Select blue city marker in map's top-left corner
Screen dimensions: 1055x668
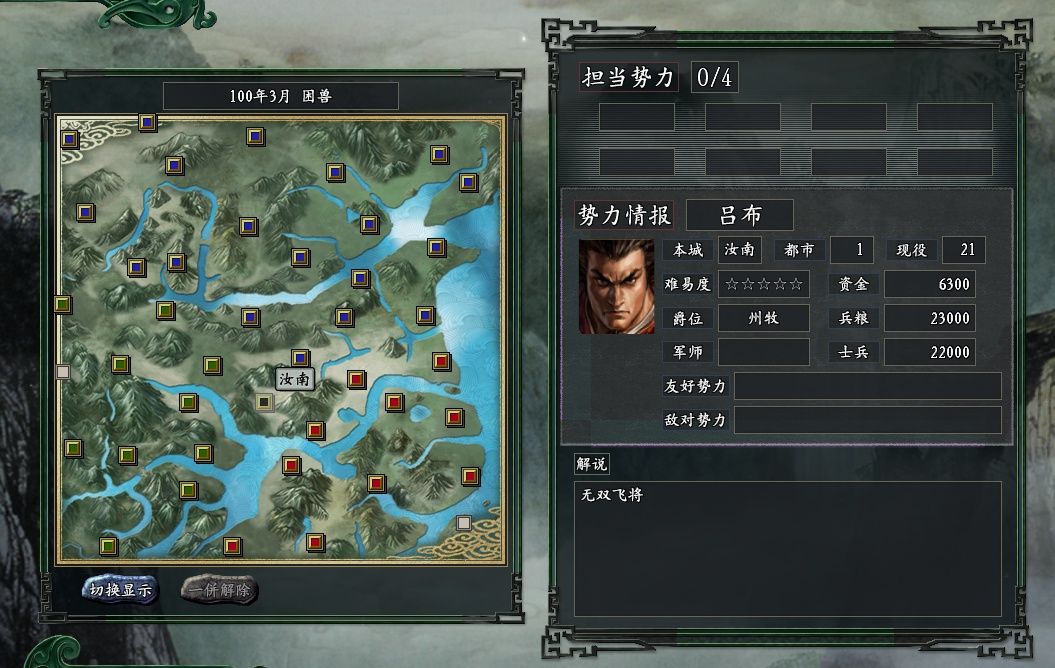(x=69, y=139)
